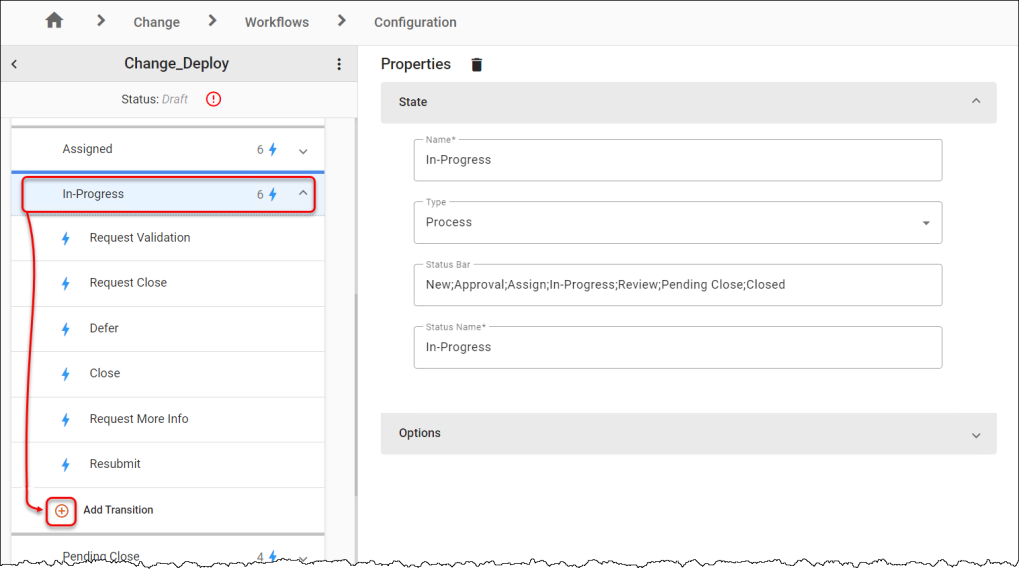Screen dimensions: 1019x570
Task: Click the lightning icon on Assigned row
Action: (273, 149)
